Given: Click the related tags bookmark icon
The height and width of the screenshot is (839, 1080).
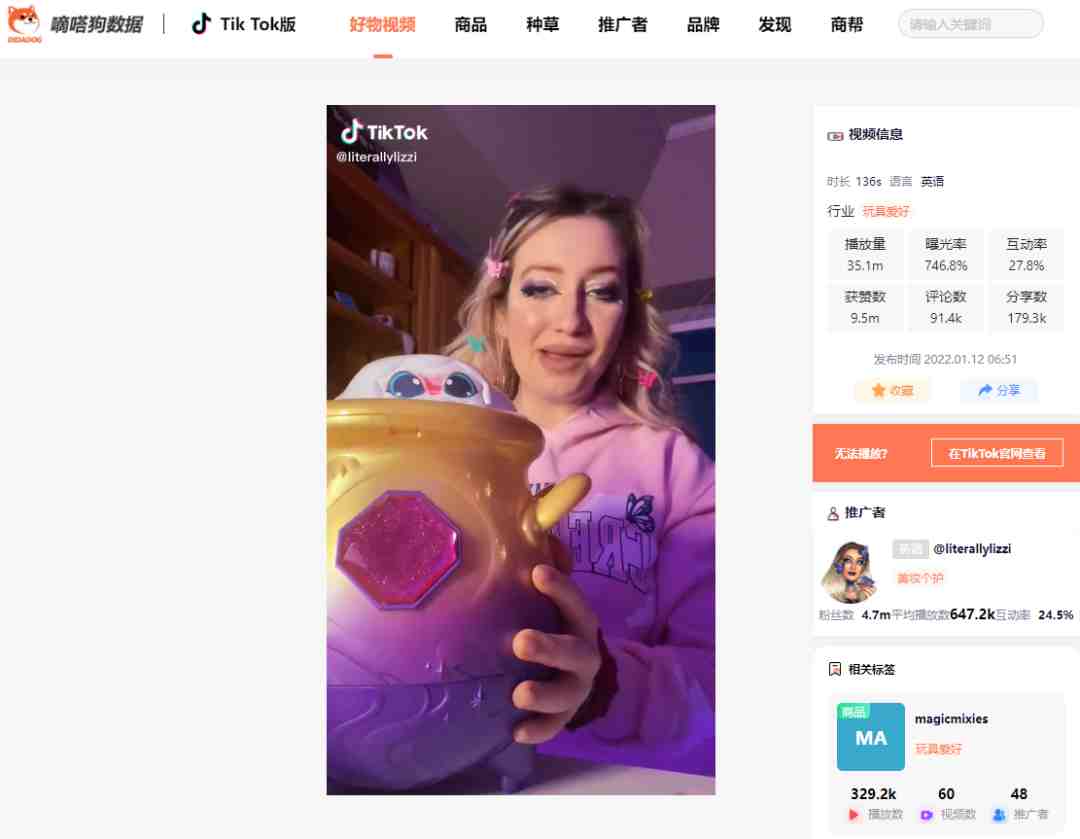Looking at the screenshot, I should [x=835, y=669].
